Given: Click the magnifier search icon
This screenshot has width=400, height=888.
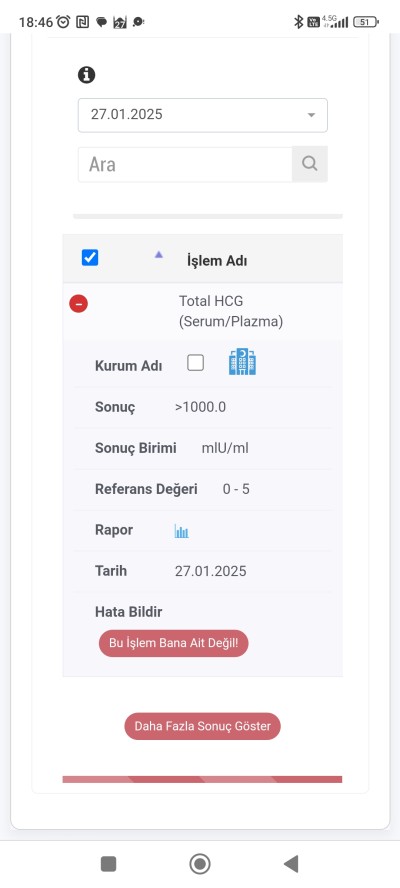Looking at the screenshot, I should point(309,164).
